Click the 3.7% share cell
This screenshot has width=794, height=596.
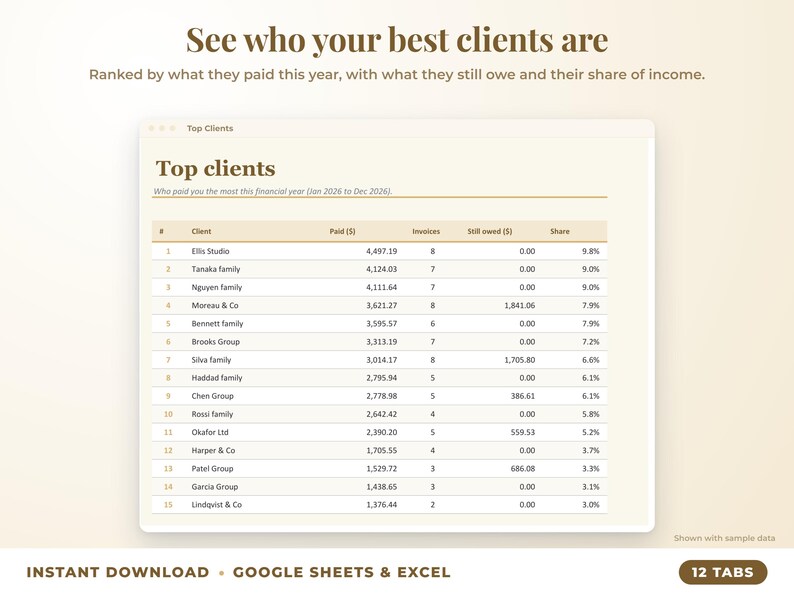(590, 451)
